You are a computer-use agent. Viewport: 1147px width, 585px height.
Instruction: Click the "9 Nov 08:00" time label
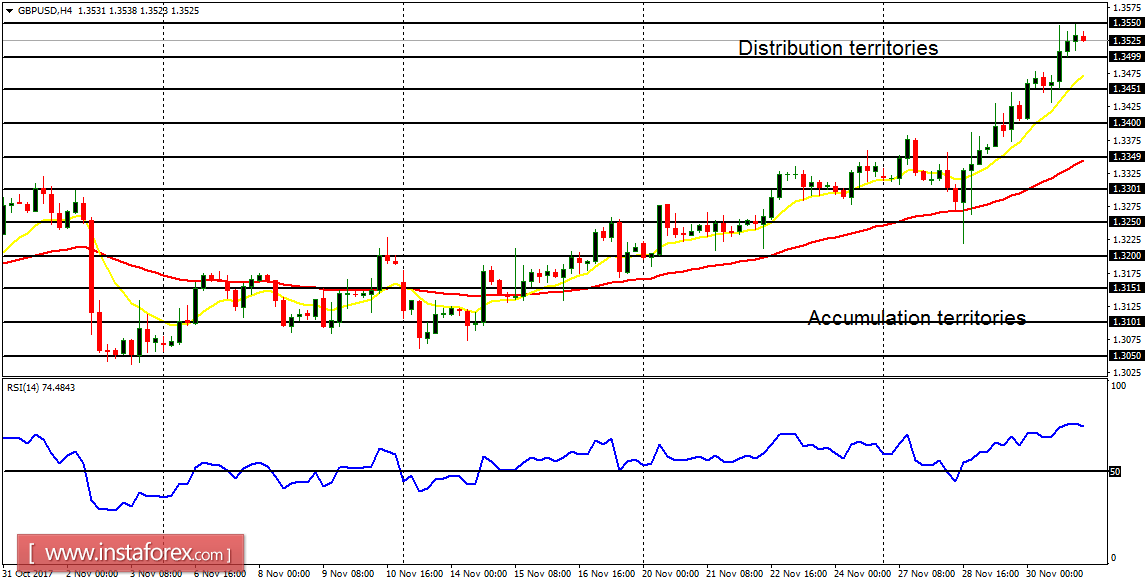(346, 575)
